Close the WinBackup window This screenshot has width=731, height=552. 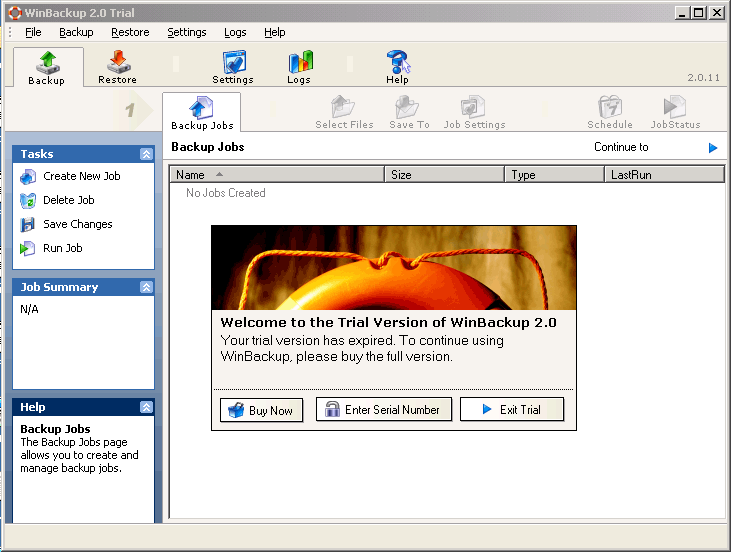717,13
